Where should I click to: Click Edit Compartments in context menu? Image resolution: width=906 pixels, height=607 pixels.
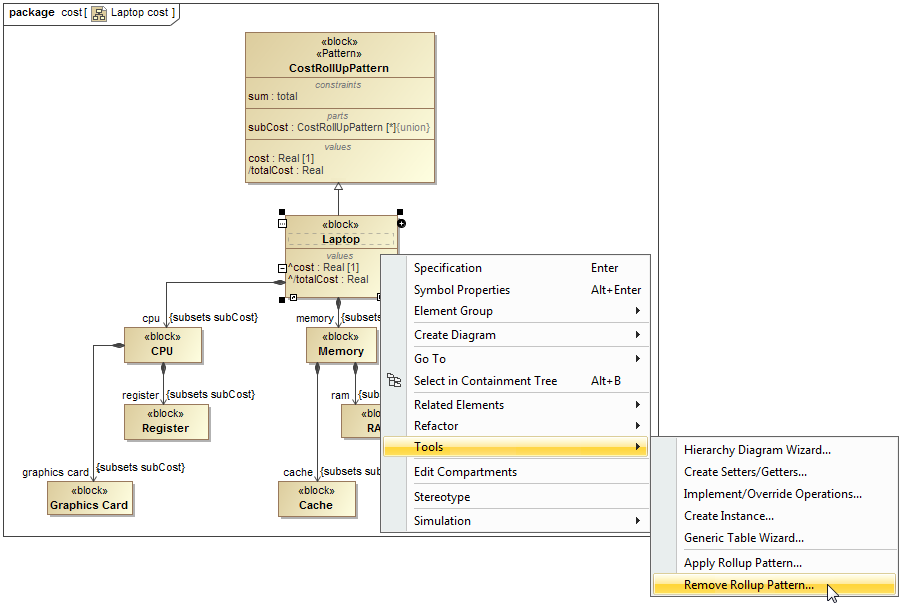coord(465,472)
